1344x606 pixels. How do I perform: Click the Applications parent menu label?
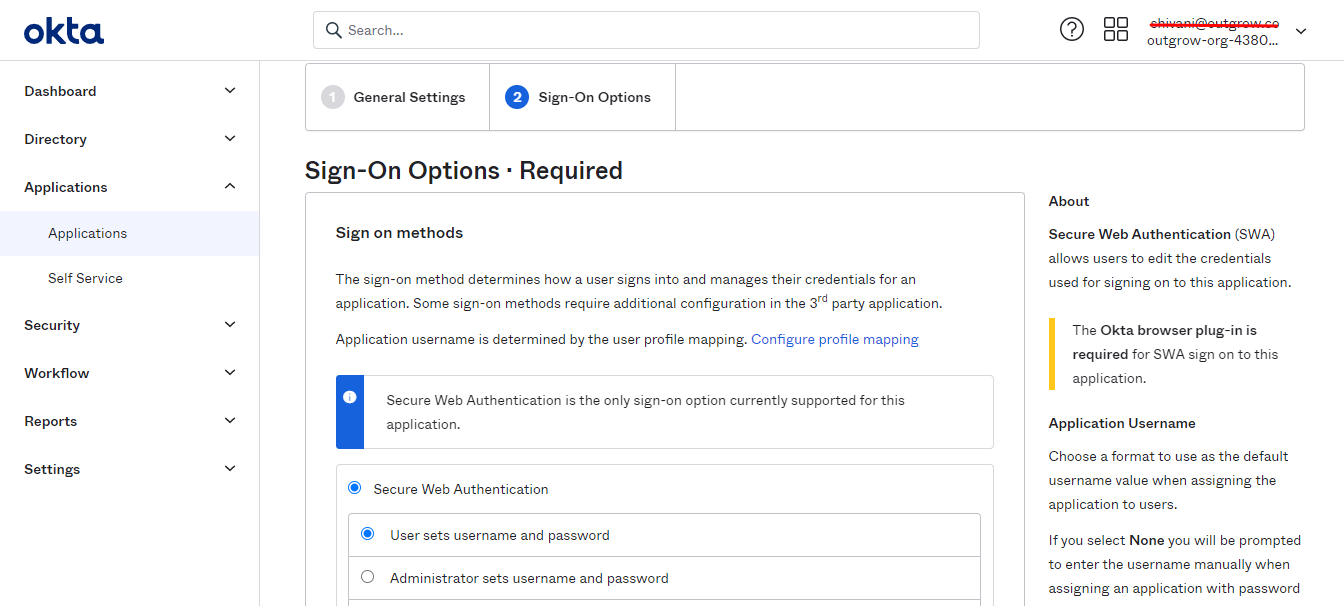coord(66,187)
